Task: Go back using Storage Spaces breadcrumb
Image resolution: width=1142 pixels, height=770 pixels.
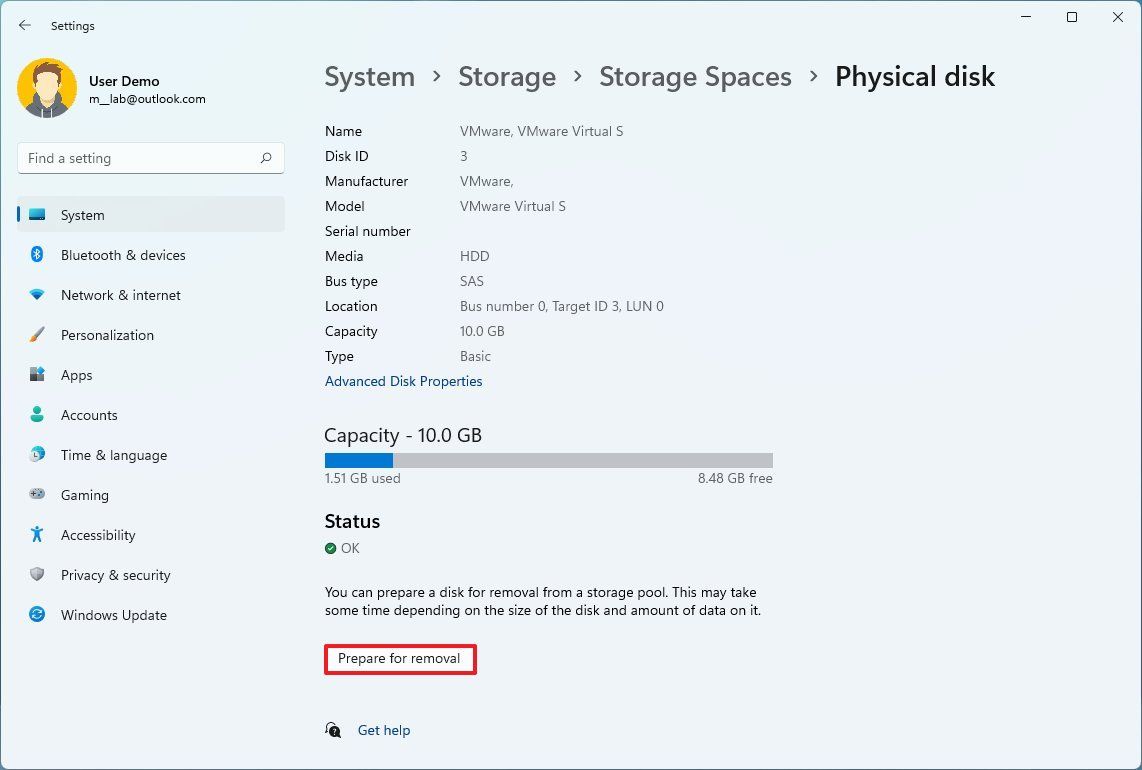Action: pos(695,76)
